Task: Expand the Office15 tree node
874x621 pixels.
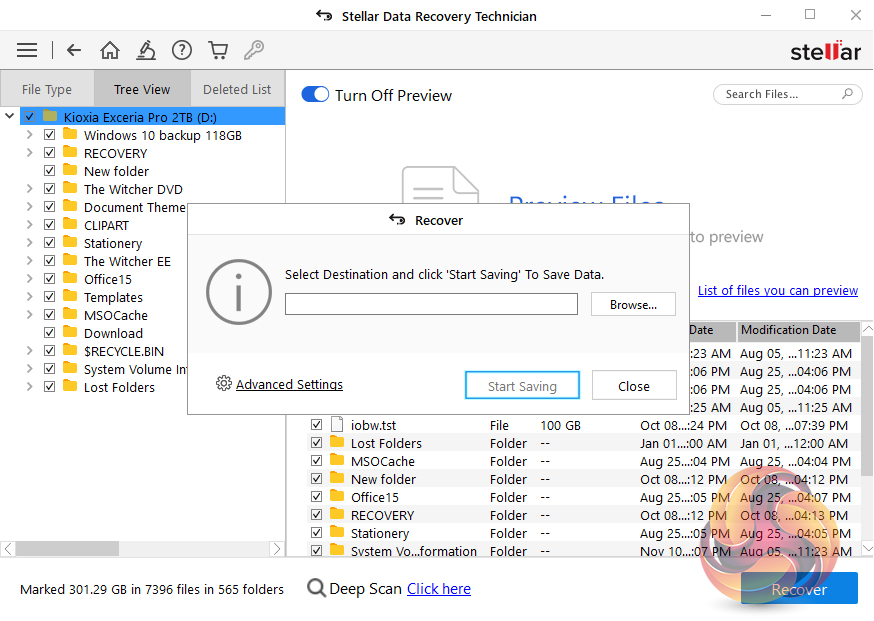Action: [x=30, y=279]
